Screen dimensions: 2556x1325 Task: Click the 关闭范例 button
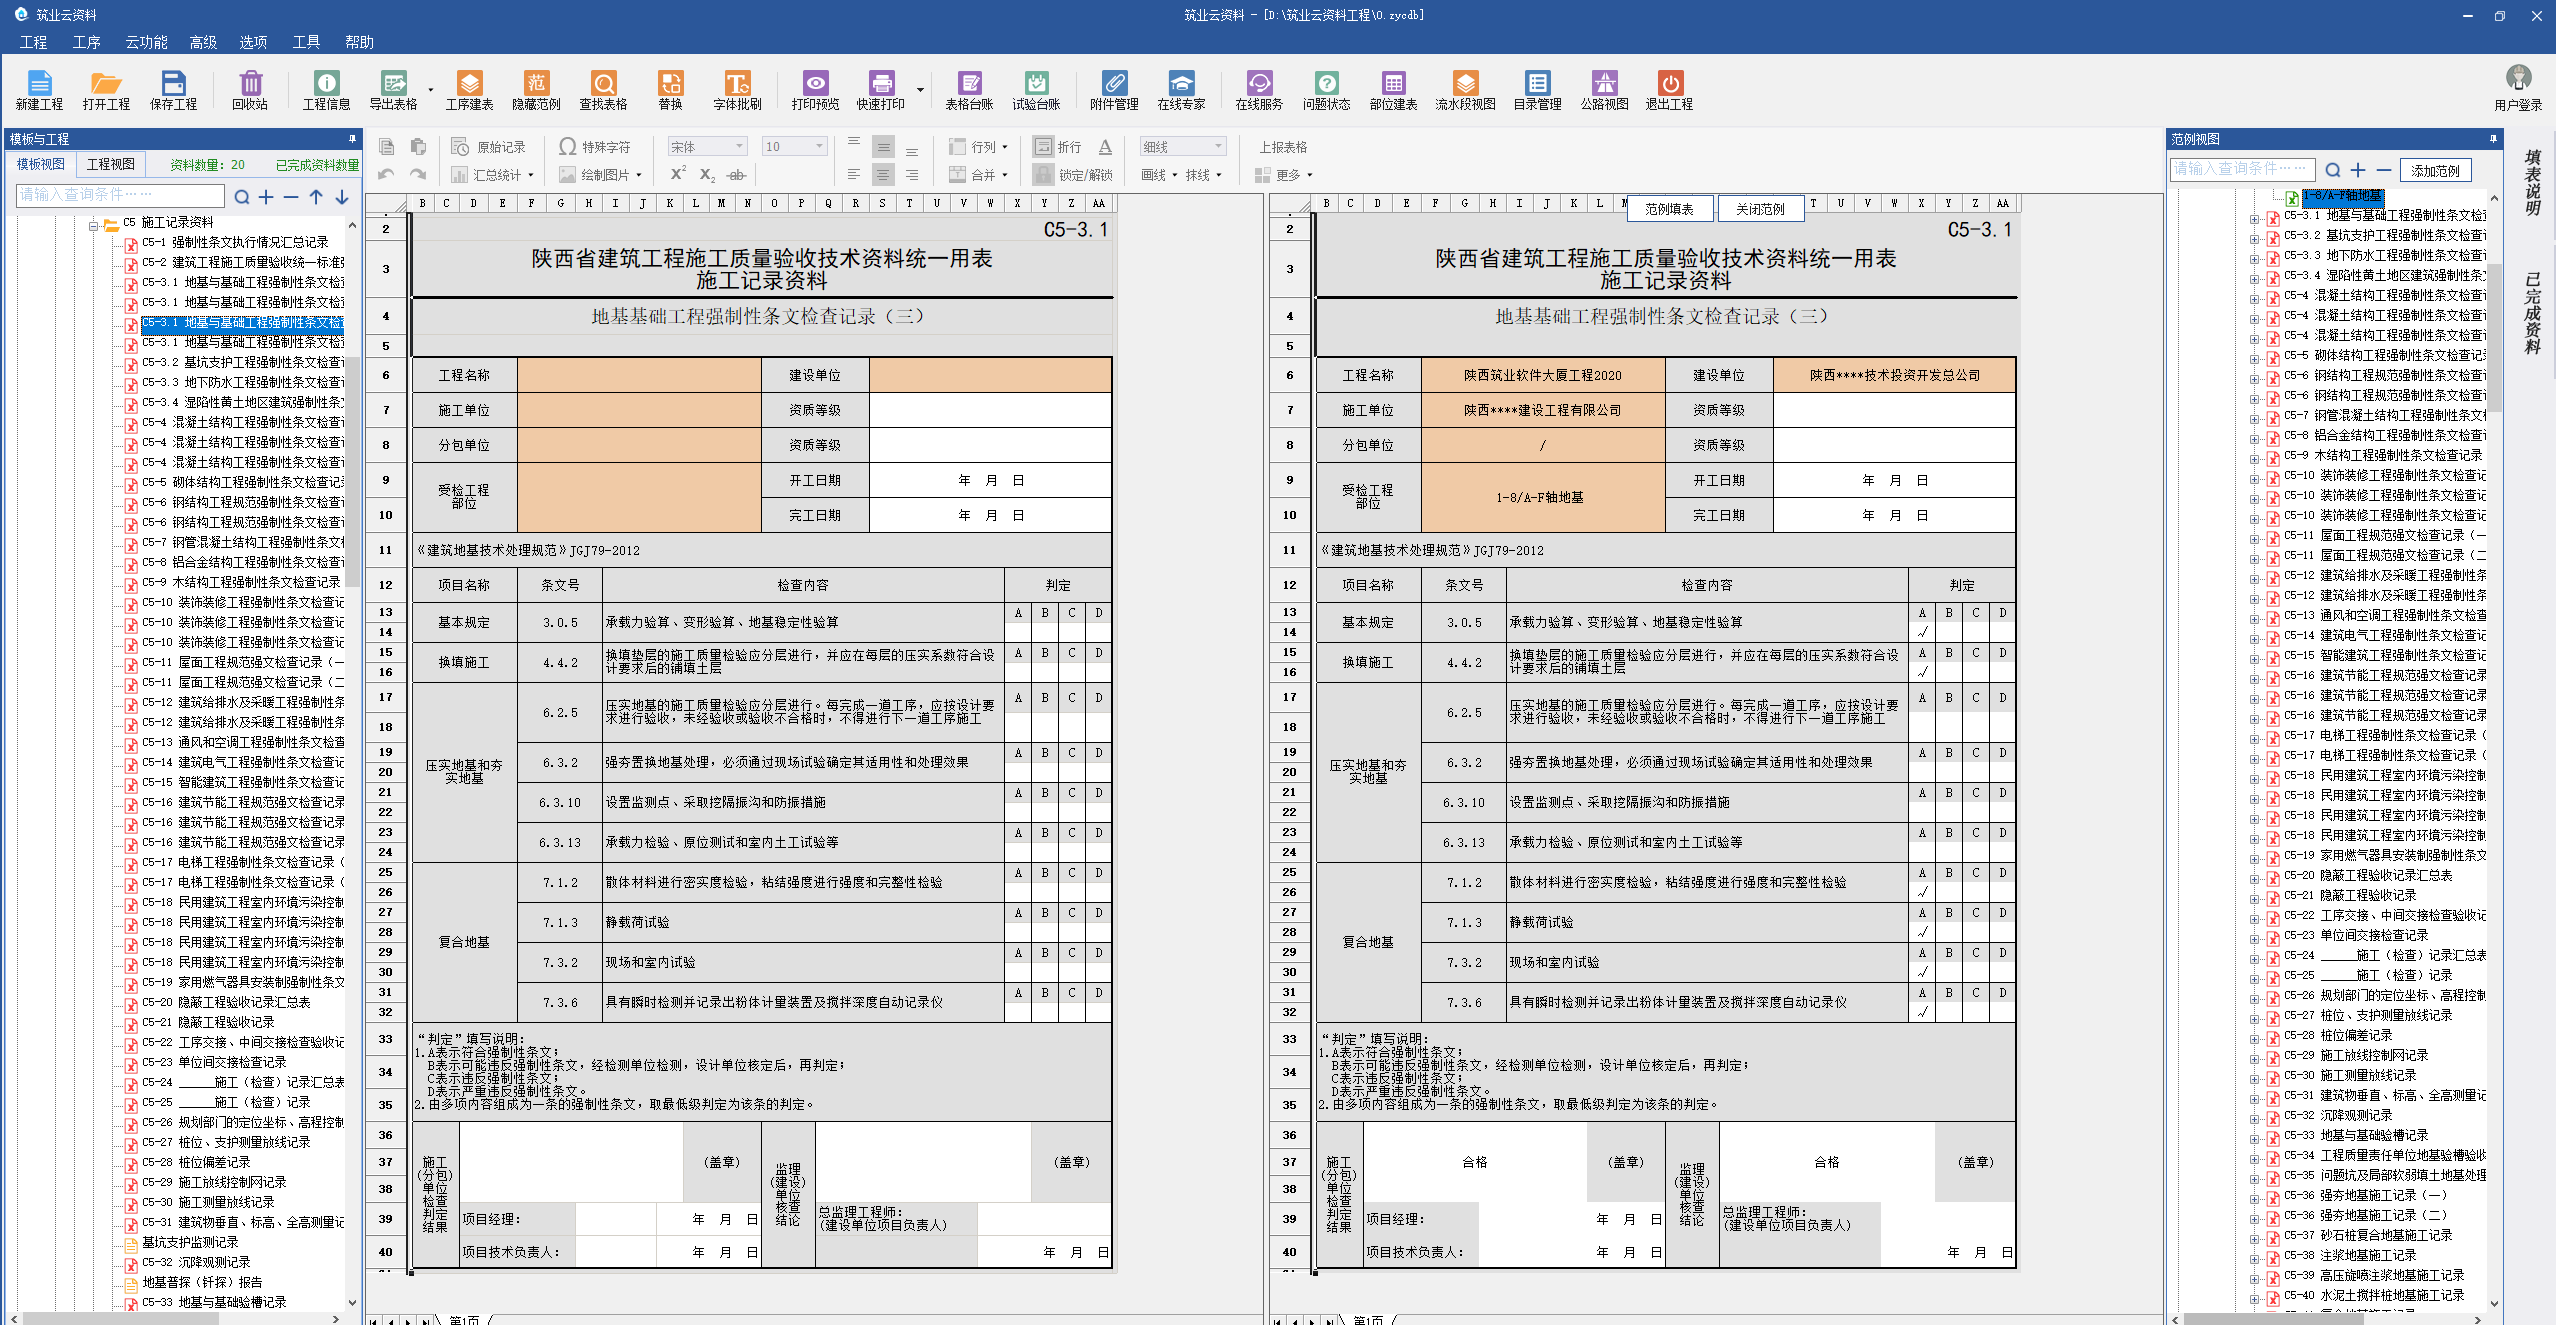pyautogui.click(x=1760, y=209)
